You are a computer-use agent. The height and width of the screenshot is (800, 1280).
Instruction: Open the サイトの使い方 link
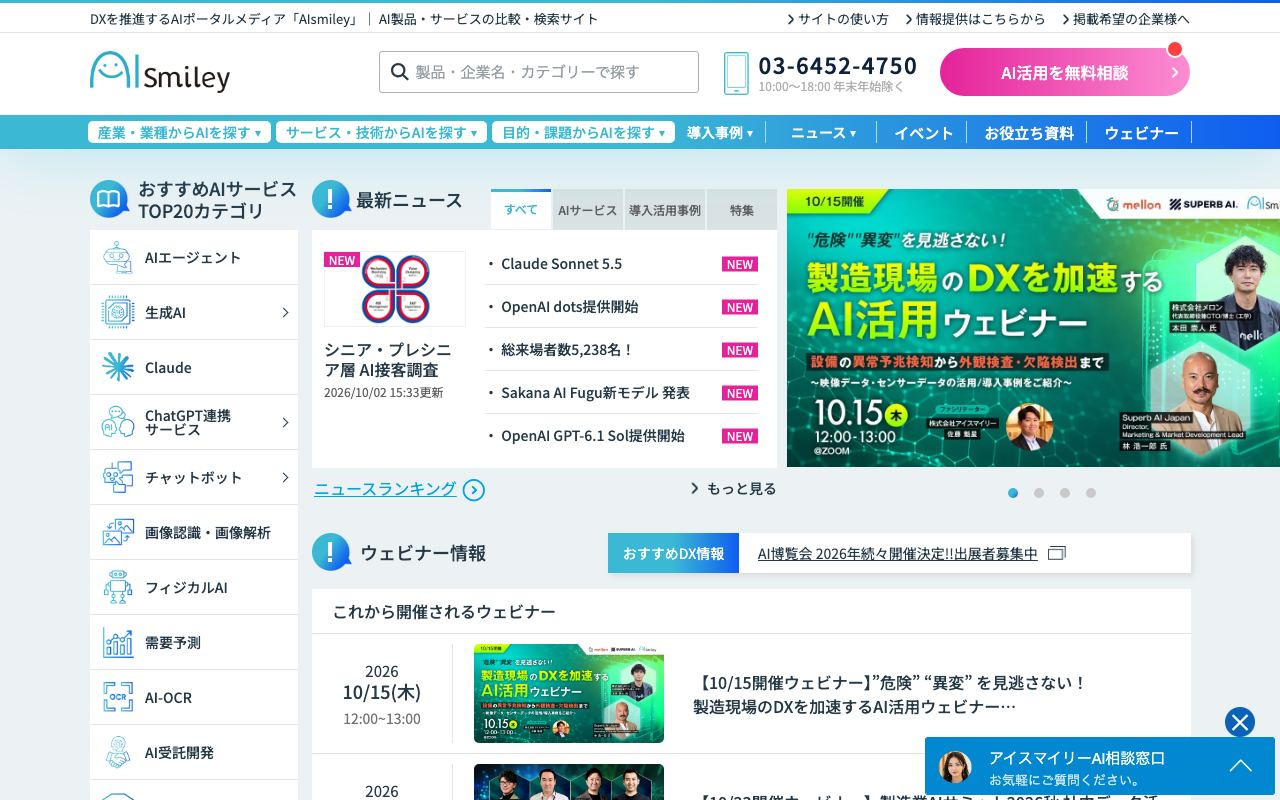[838, 19]
